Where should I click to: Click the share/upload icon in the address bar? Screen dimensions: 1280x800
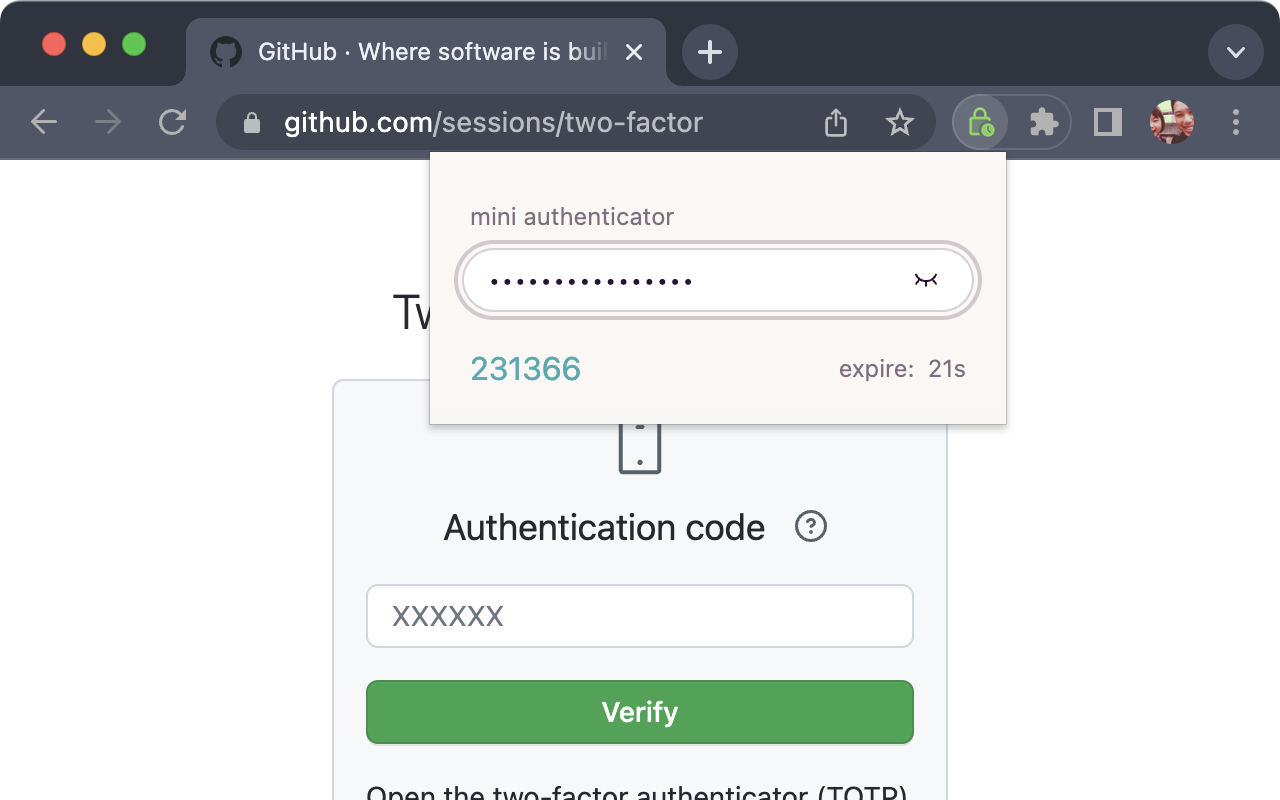pos(836,122)
